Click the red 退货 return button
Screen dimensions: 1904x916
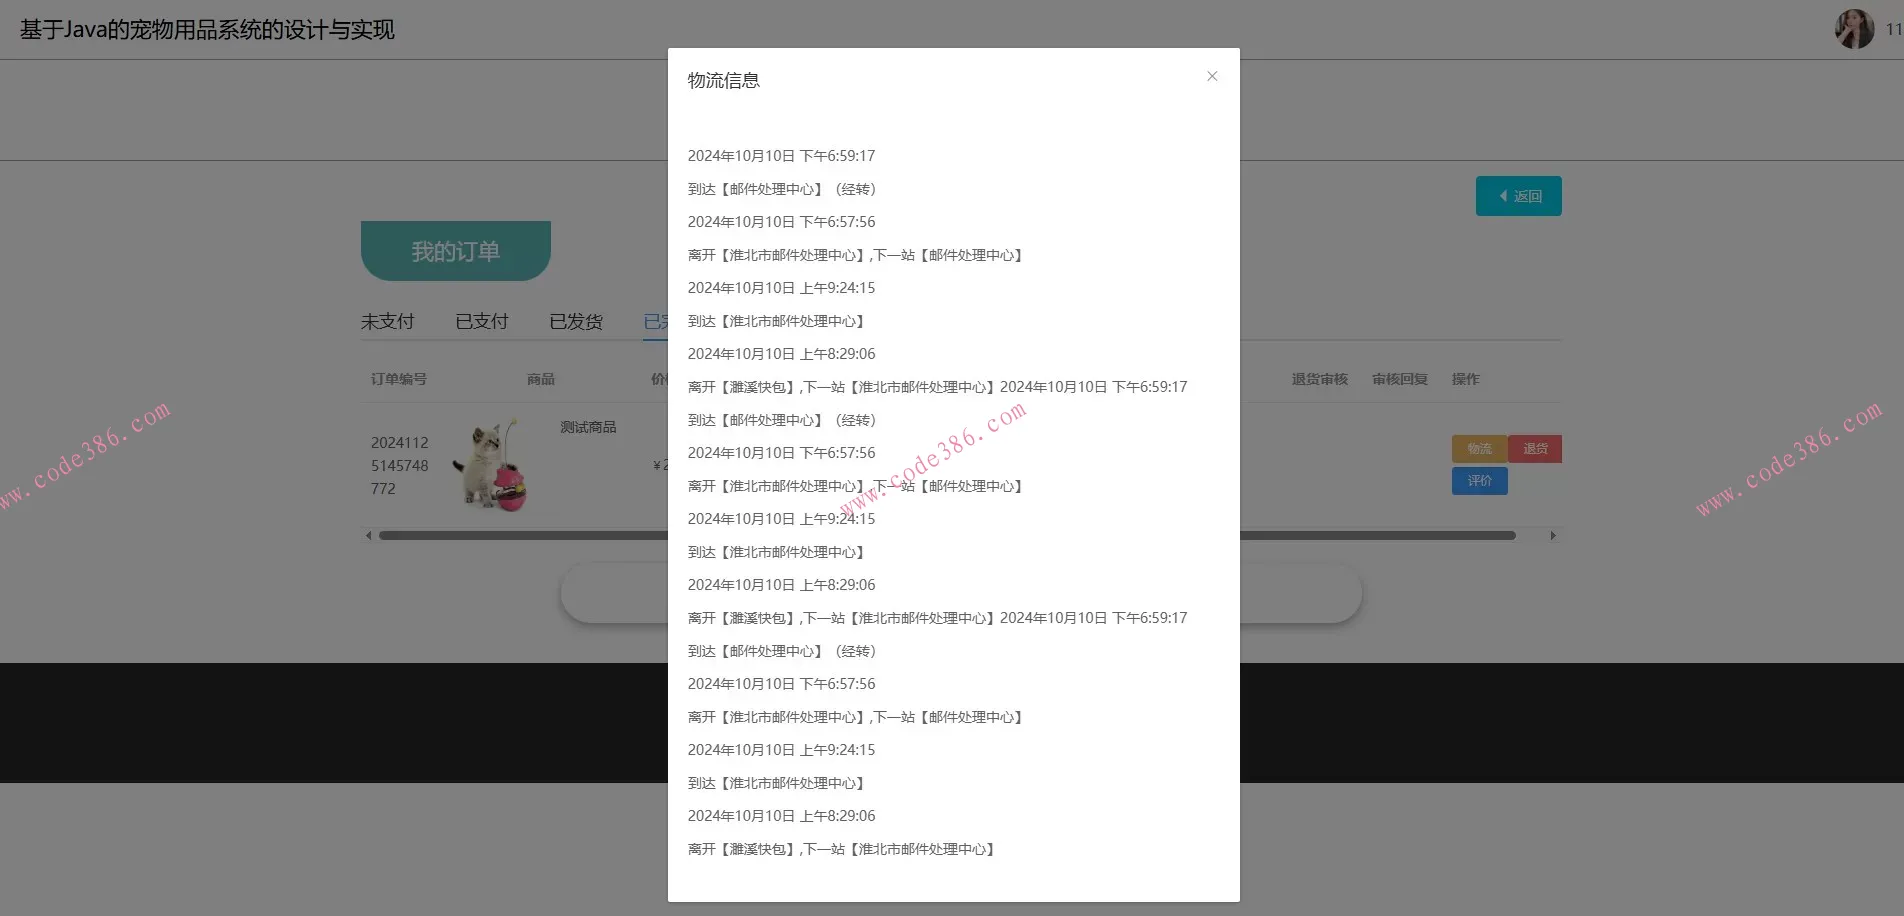click(1536, 448)
